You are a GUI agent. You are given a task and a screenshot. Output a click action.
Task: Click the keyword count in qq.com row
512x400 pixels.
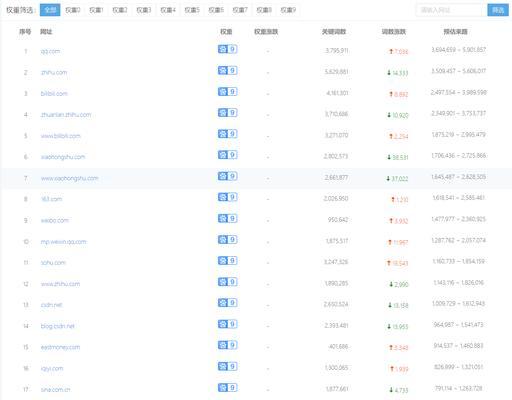(x=337, y=51)
